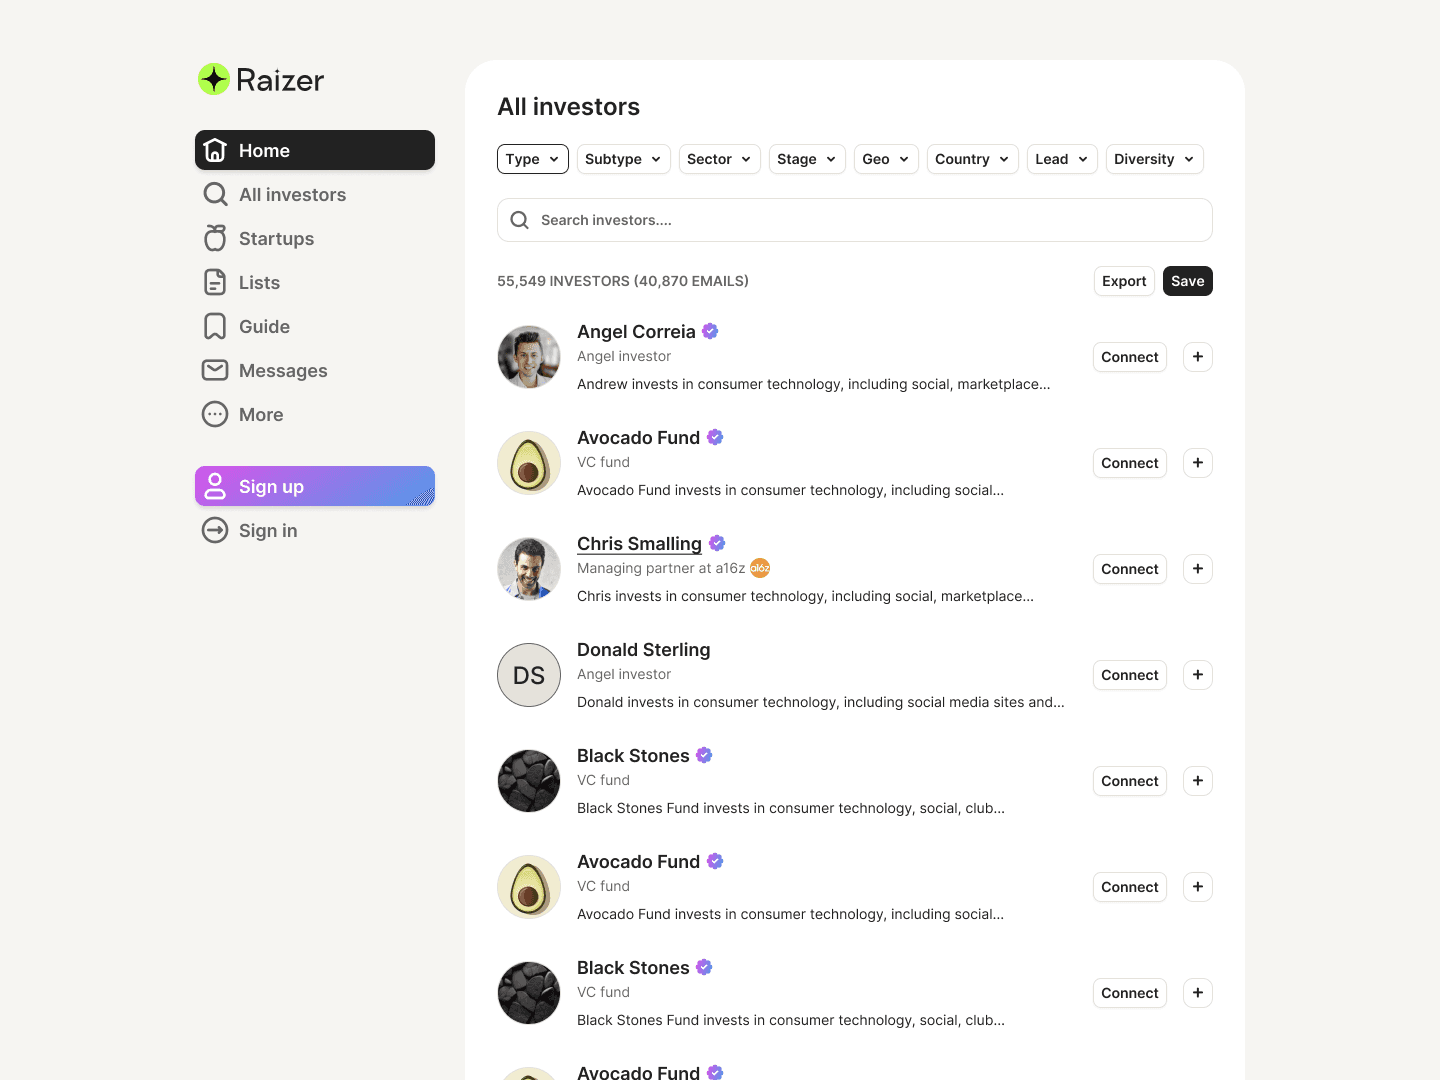
Task: Expand the Diversity filter dropdown
Action: click(x=1155, y=159)
